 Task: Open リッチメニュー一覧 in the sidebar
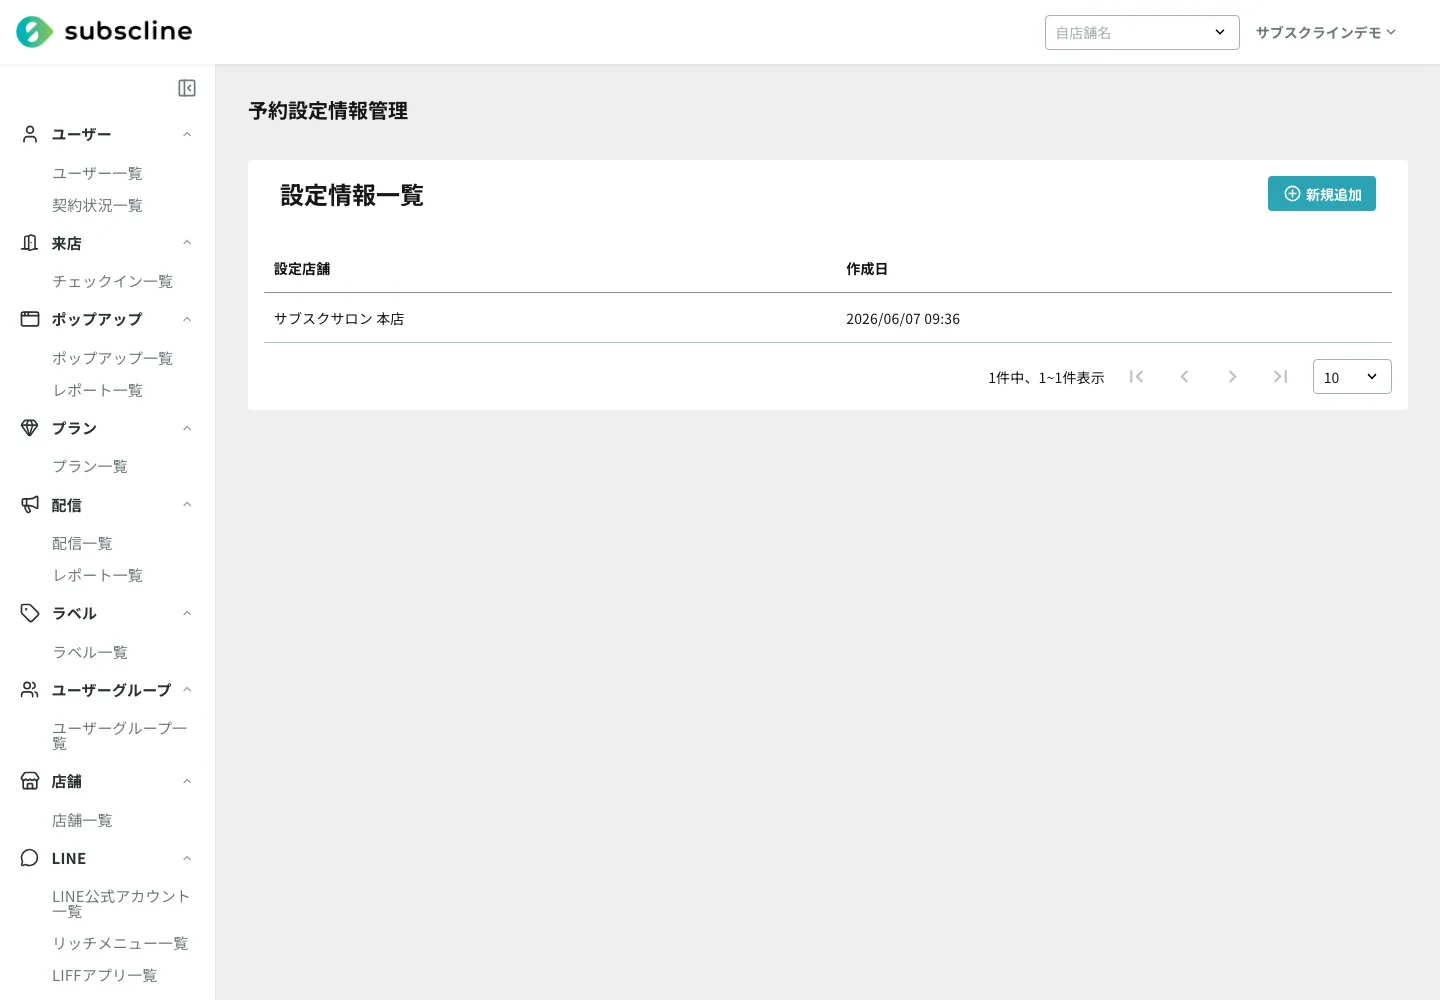[120, 943]
